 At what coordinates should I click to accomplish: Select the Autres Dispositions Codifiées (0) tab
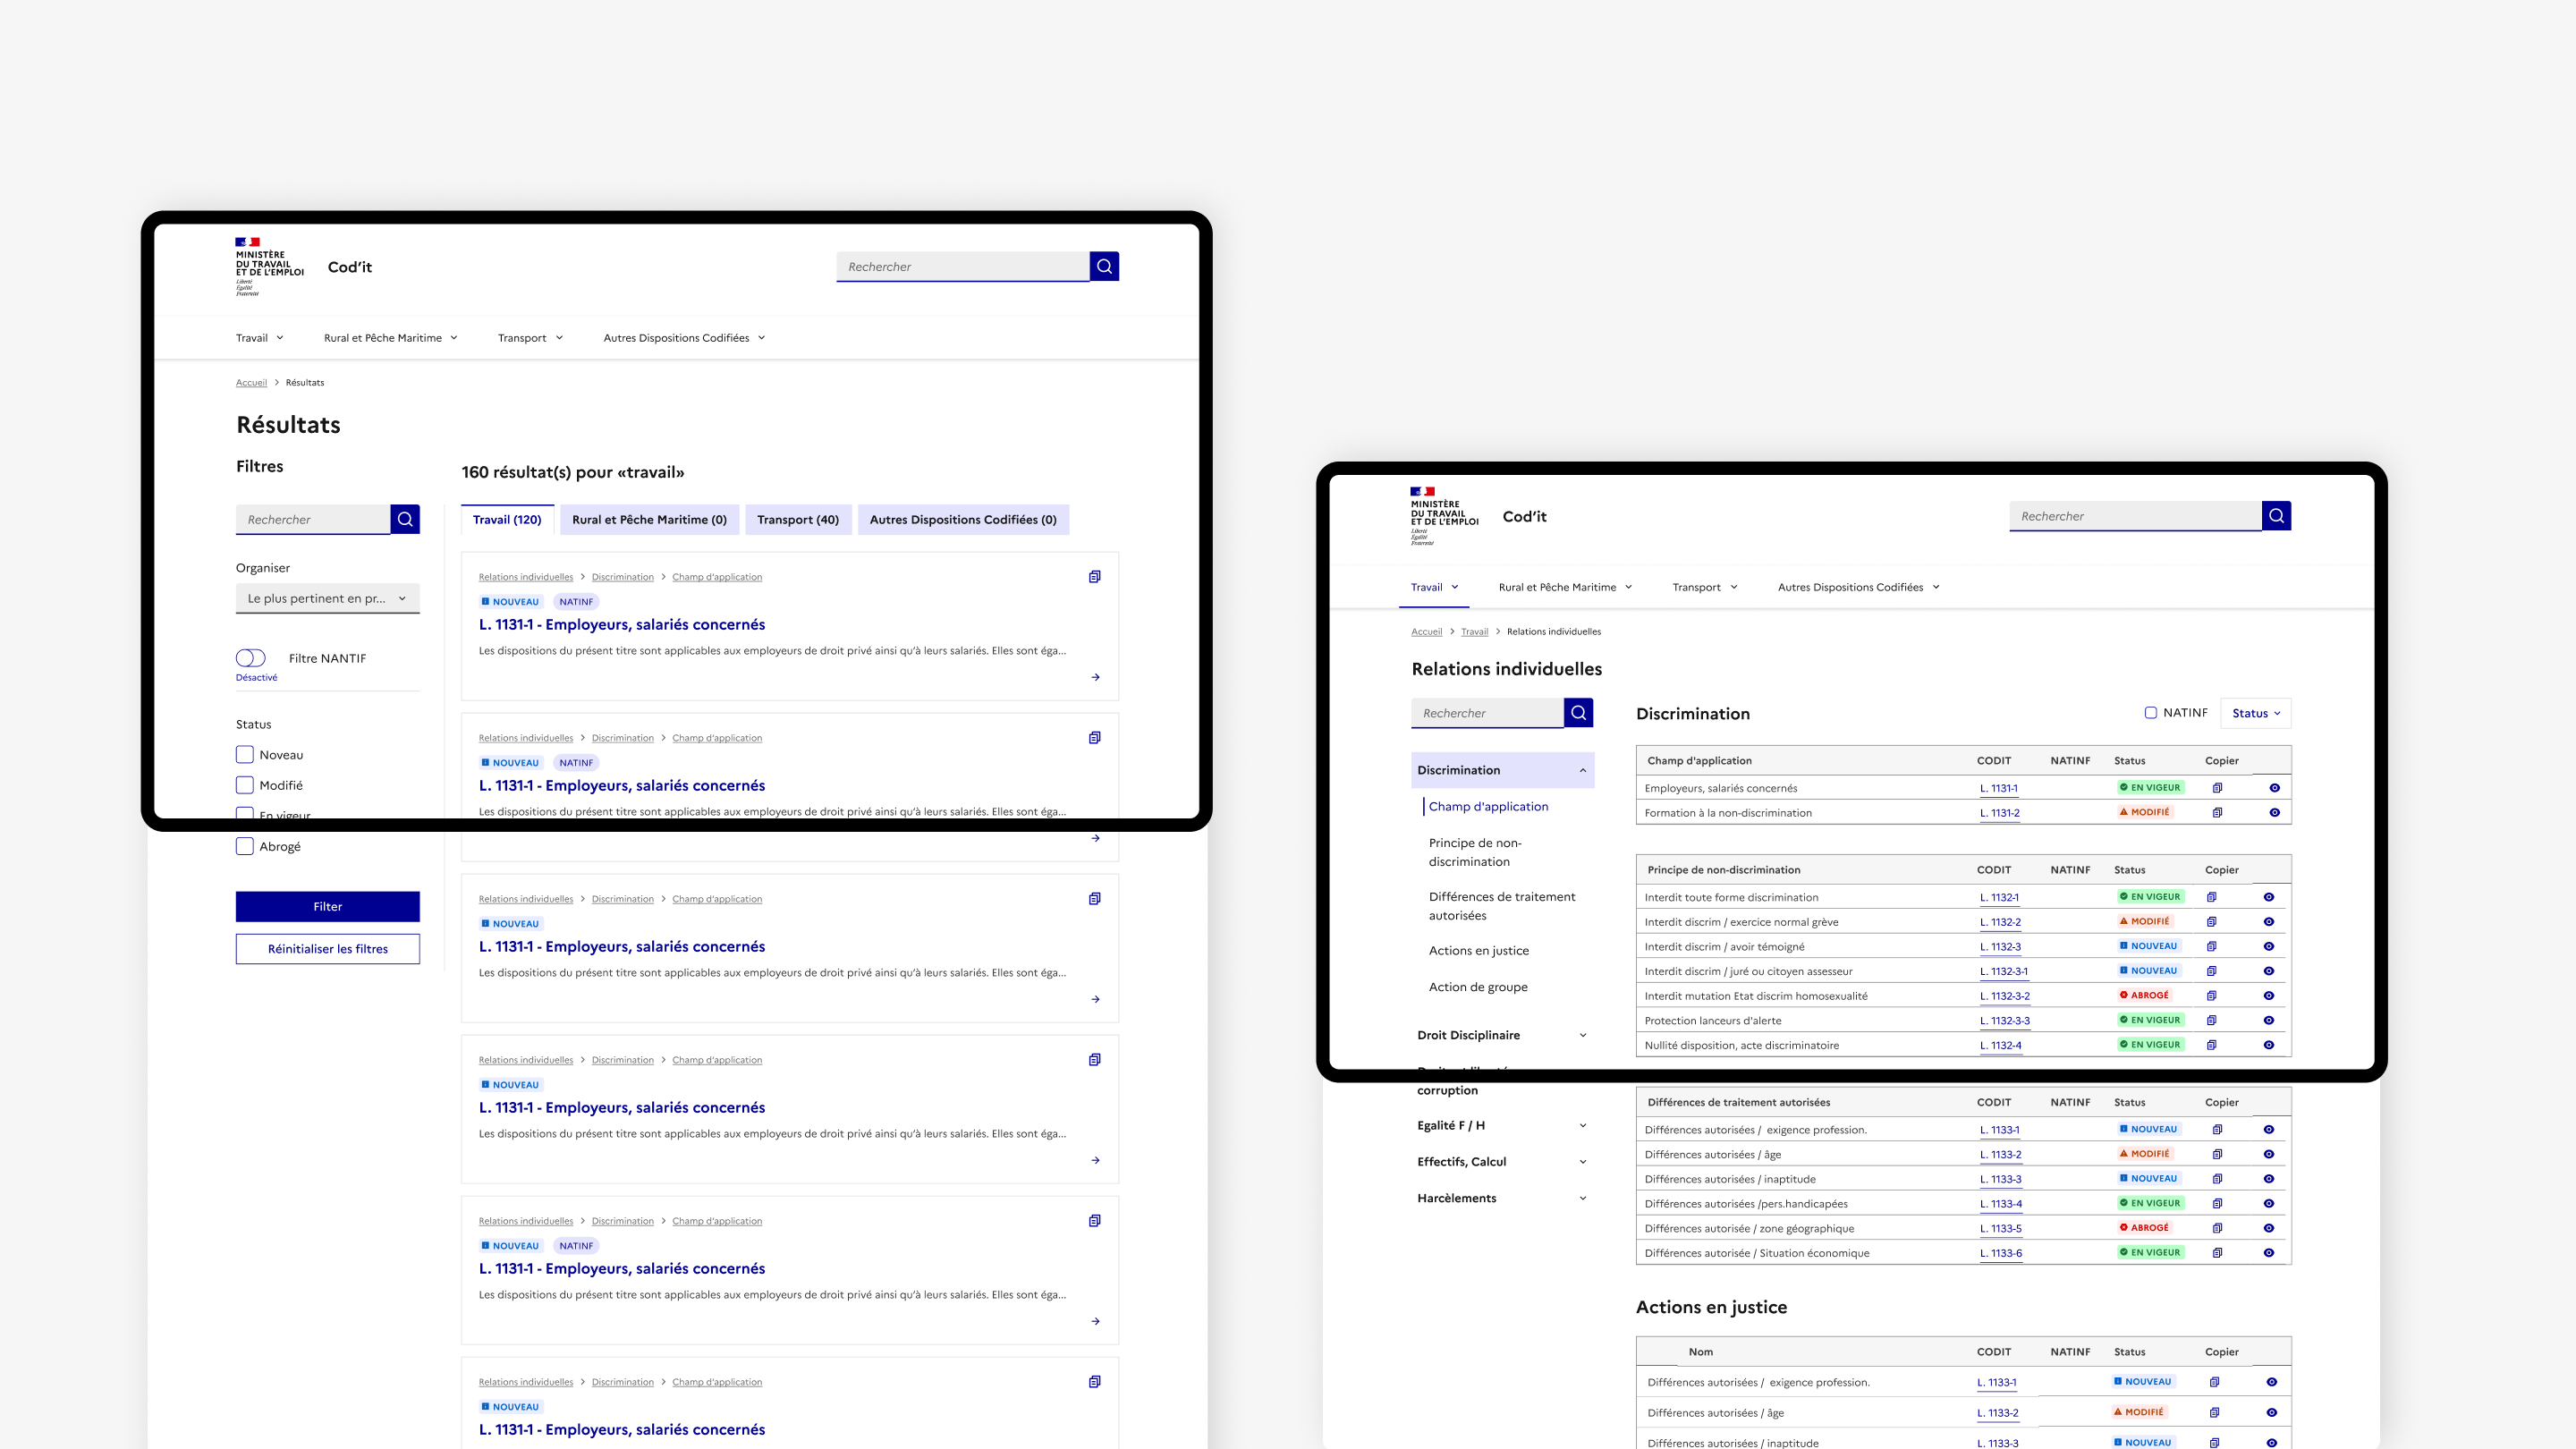coord(963,519)
